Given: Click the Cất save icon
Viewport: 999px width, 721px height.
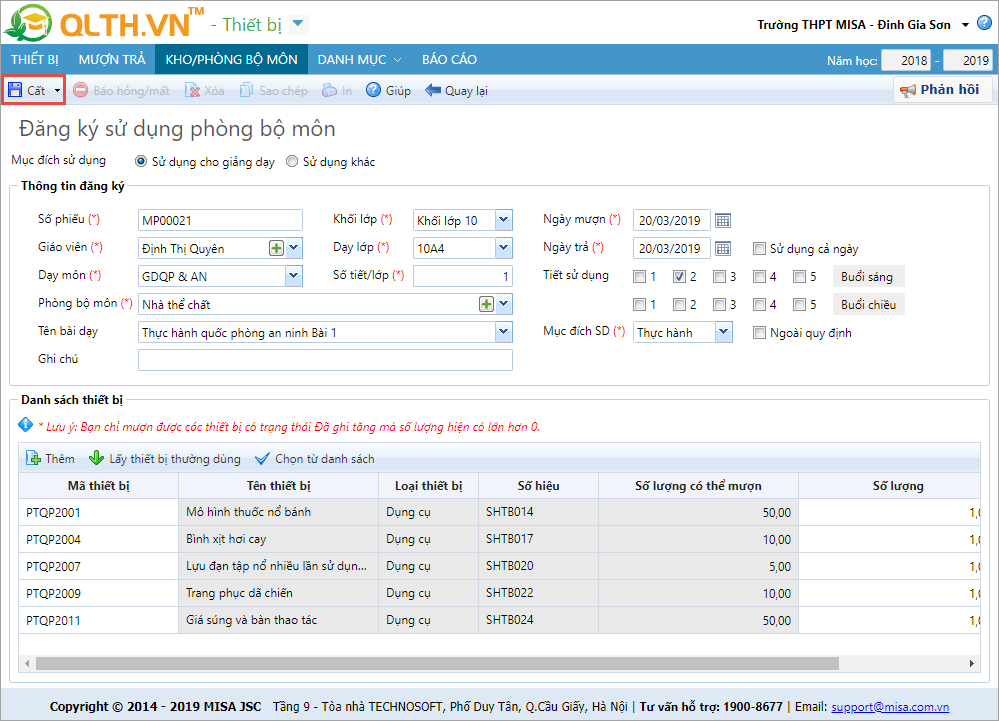Looking at the screenshot, I should (x=15, y=90).
